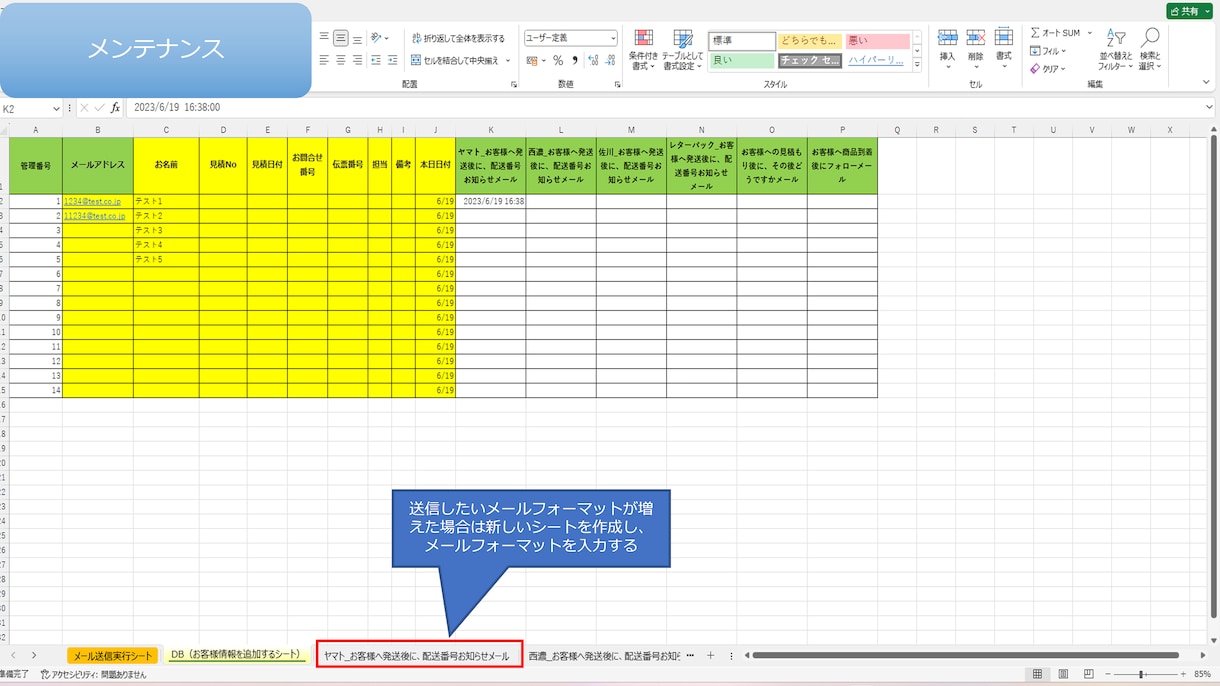Click the decrease decimal icon
Image resolution: width=1220 pixels, height=686 pixels.
[611, 60]
